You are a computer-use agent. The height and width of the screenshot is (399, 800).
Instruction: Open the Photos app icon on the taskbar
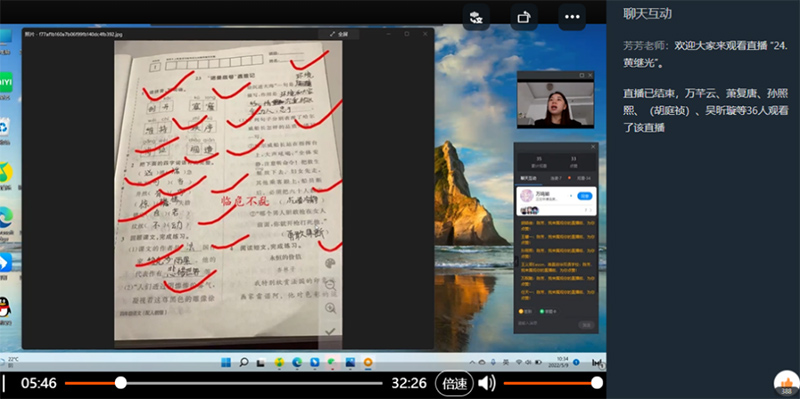click(350, 362)
